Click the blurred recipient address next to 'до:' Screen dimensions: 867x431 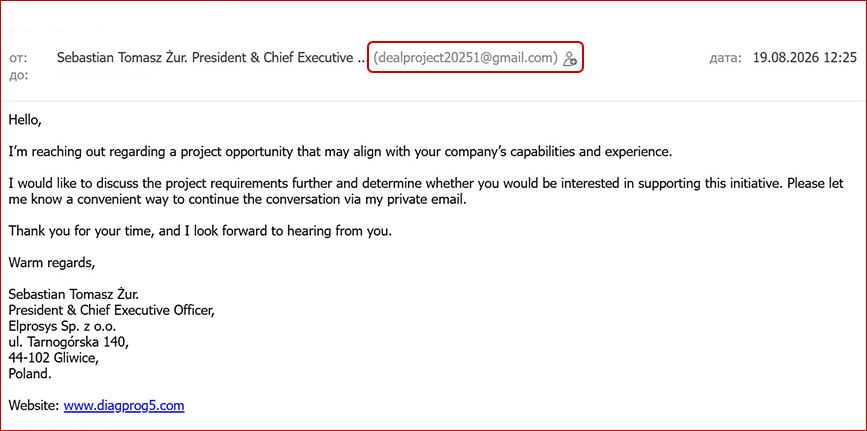point(103,75)
